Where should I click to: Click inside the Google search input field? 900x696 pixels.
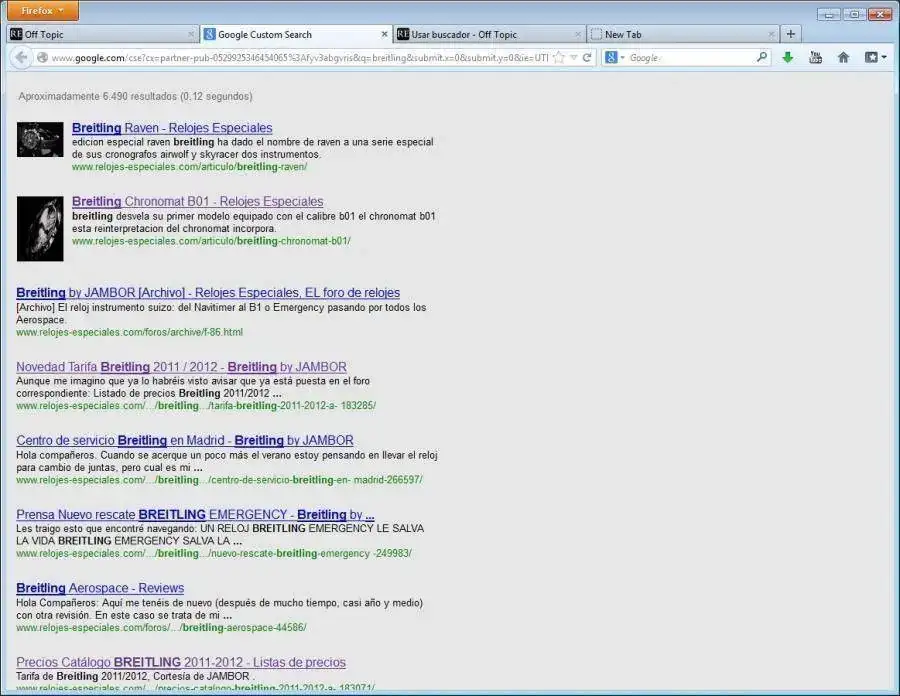[x=690, y=58]
